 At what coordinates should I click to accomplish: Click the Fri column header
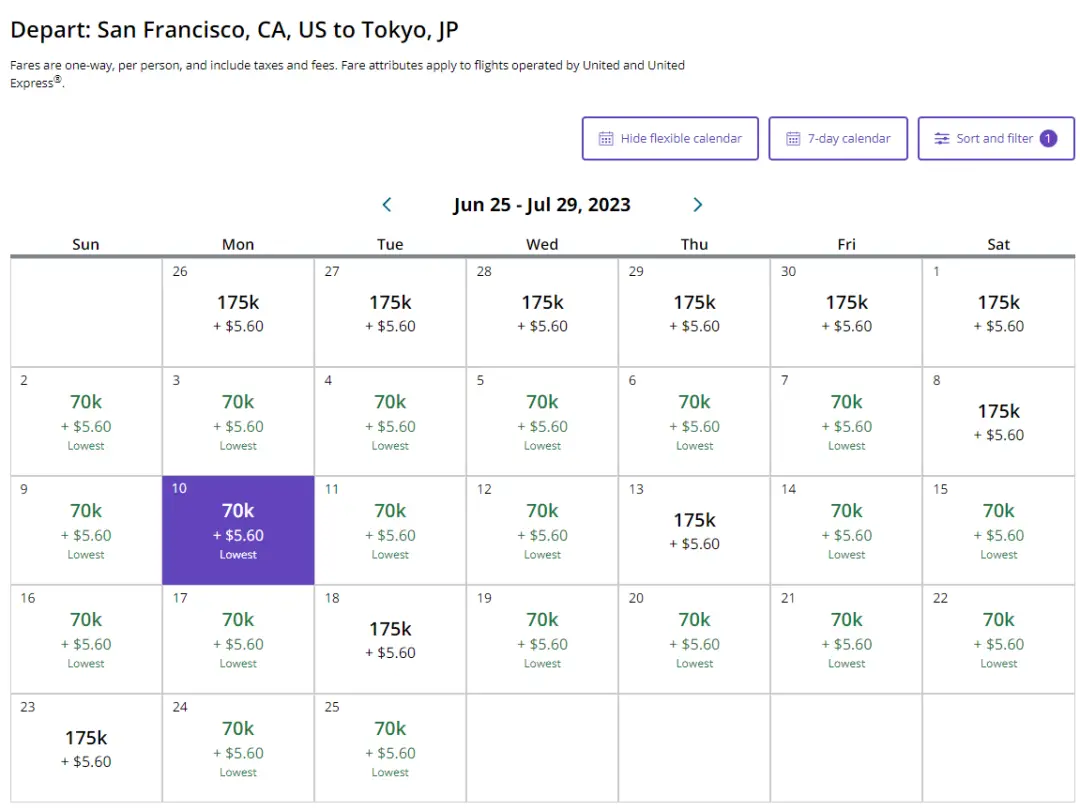click(x=847, y=244)
